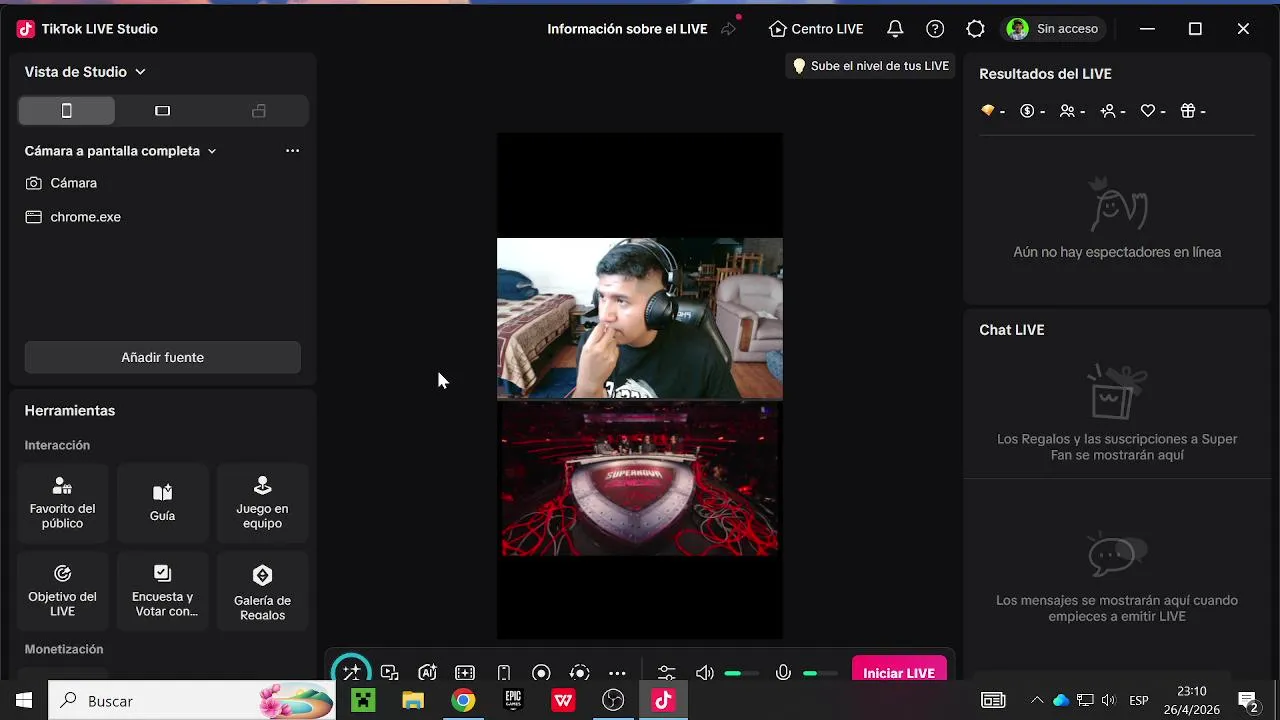This screenshot has height=720, width=1280.
Task: Switch to portrait phone layout
Action: 67,111
